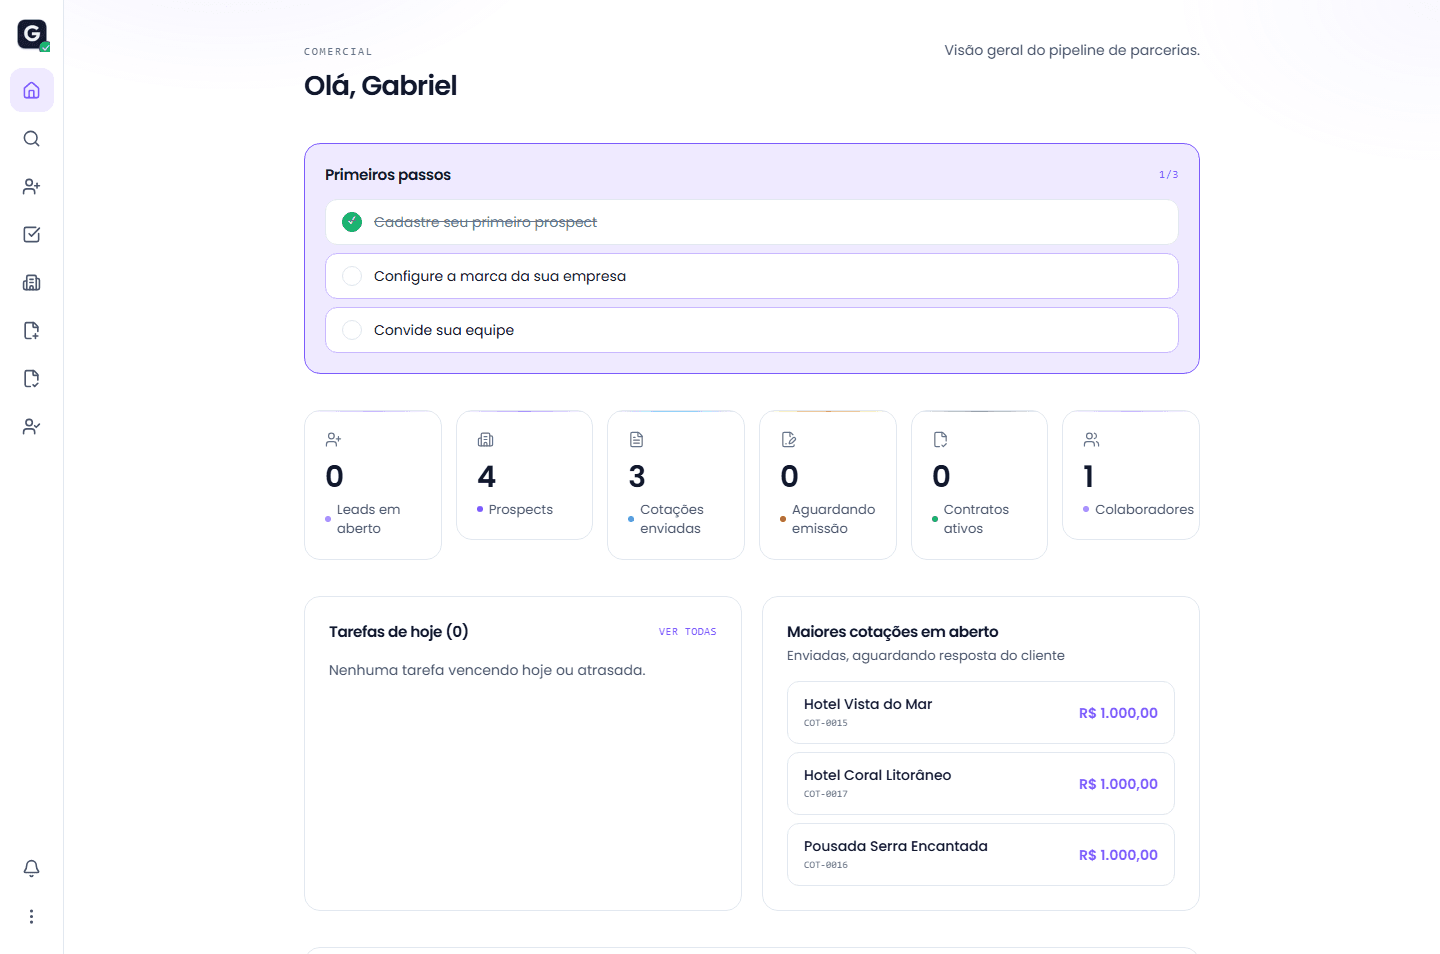Toggle the completed 'Cadastre seu primeiro prospect' check
Screen dimensions: 1440x954
click(x=352, y=222)
